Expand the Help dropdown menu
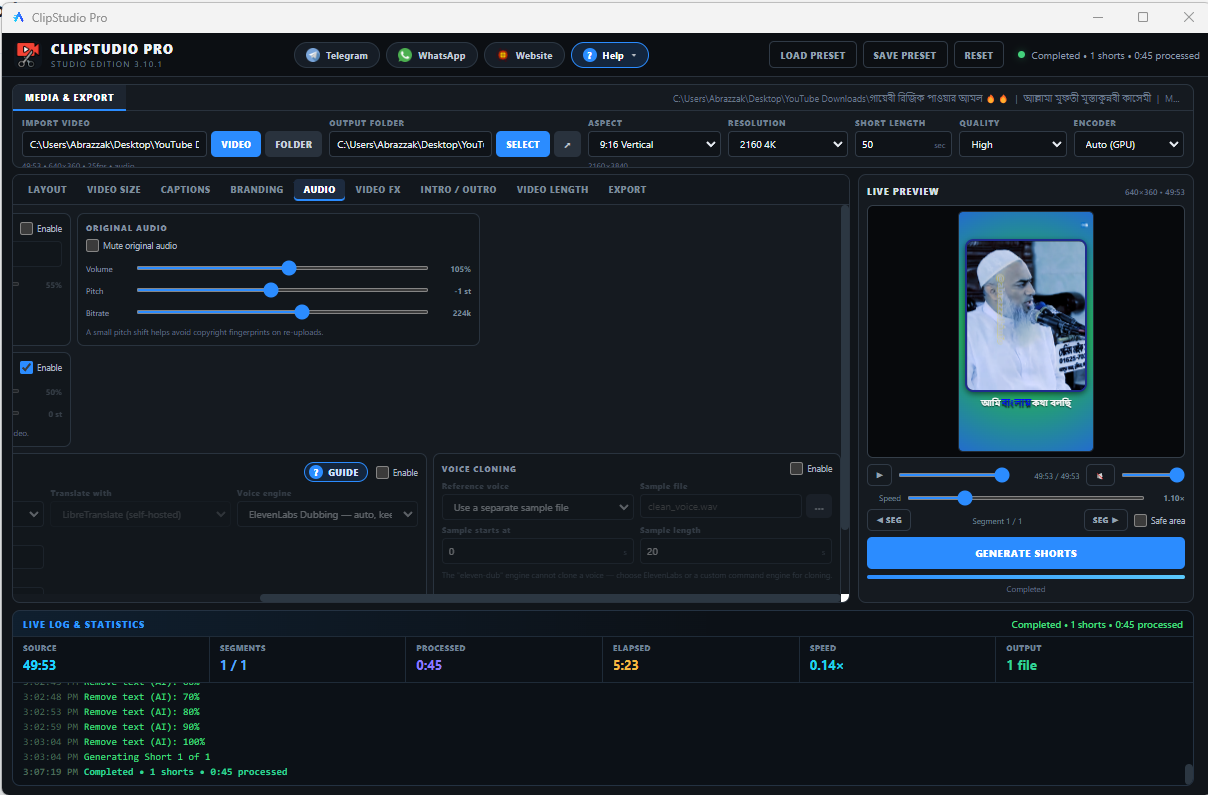 (x=610, y=55)
